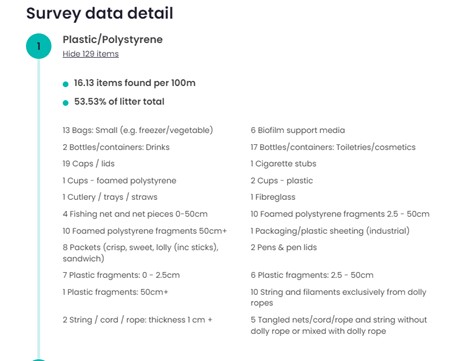
Task: Click the Survey data detail title
Action: [100, 13]
